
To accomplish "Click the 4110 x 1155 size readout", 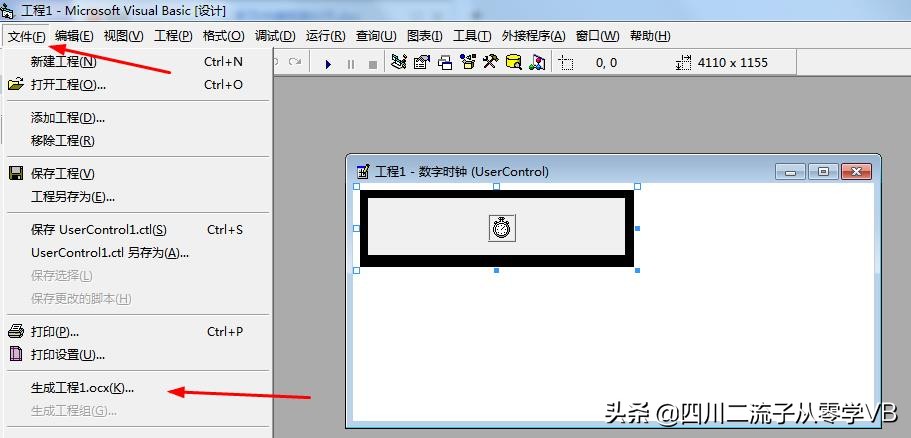I will 733,63.
